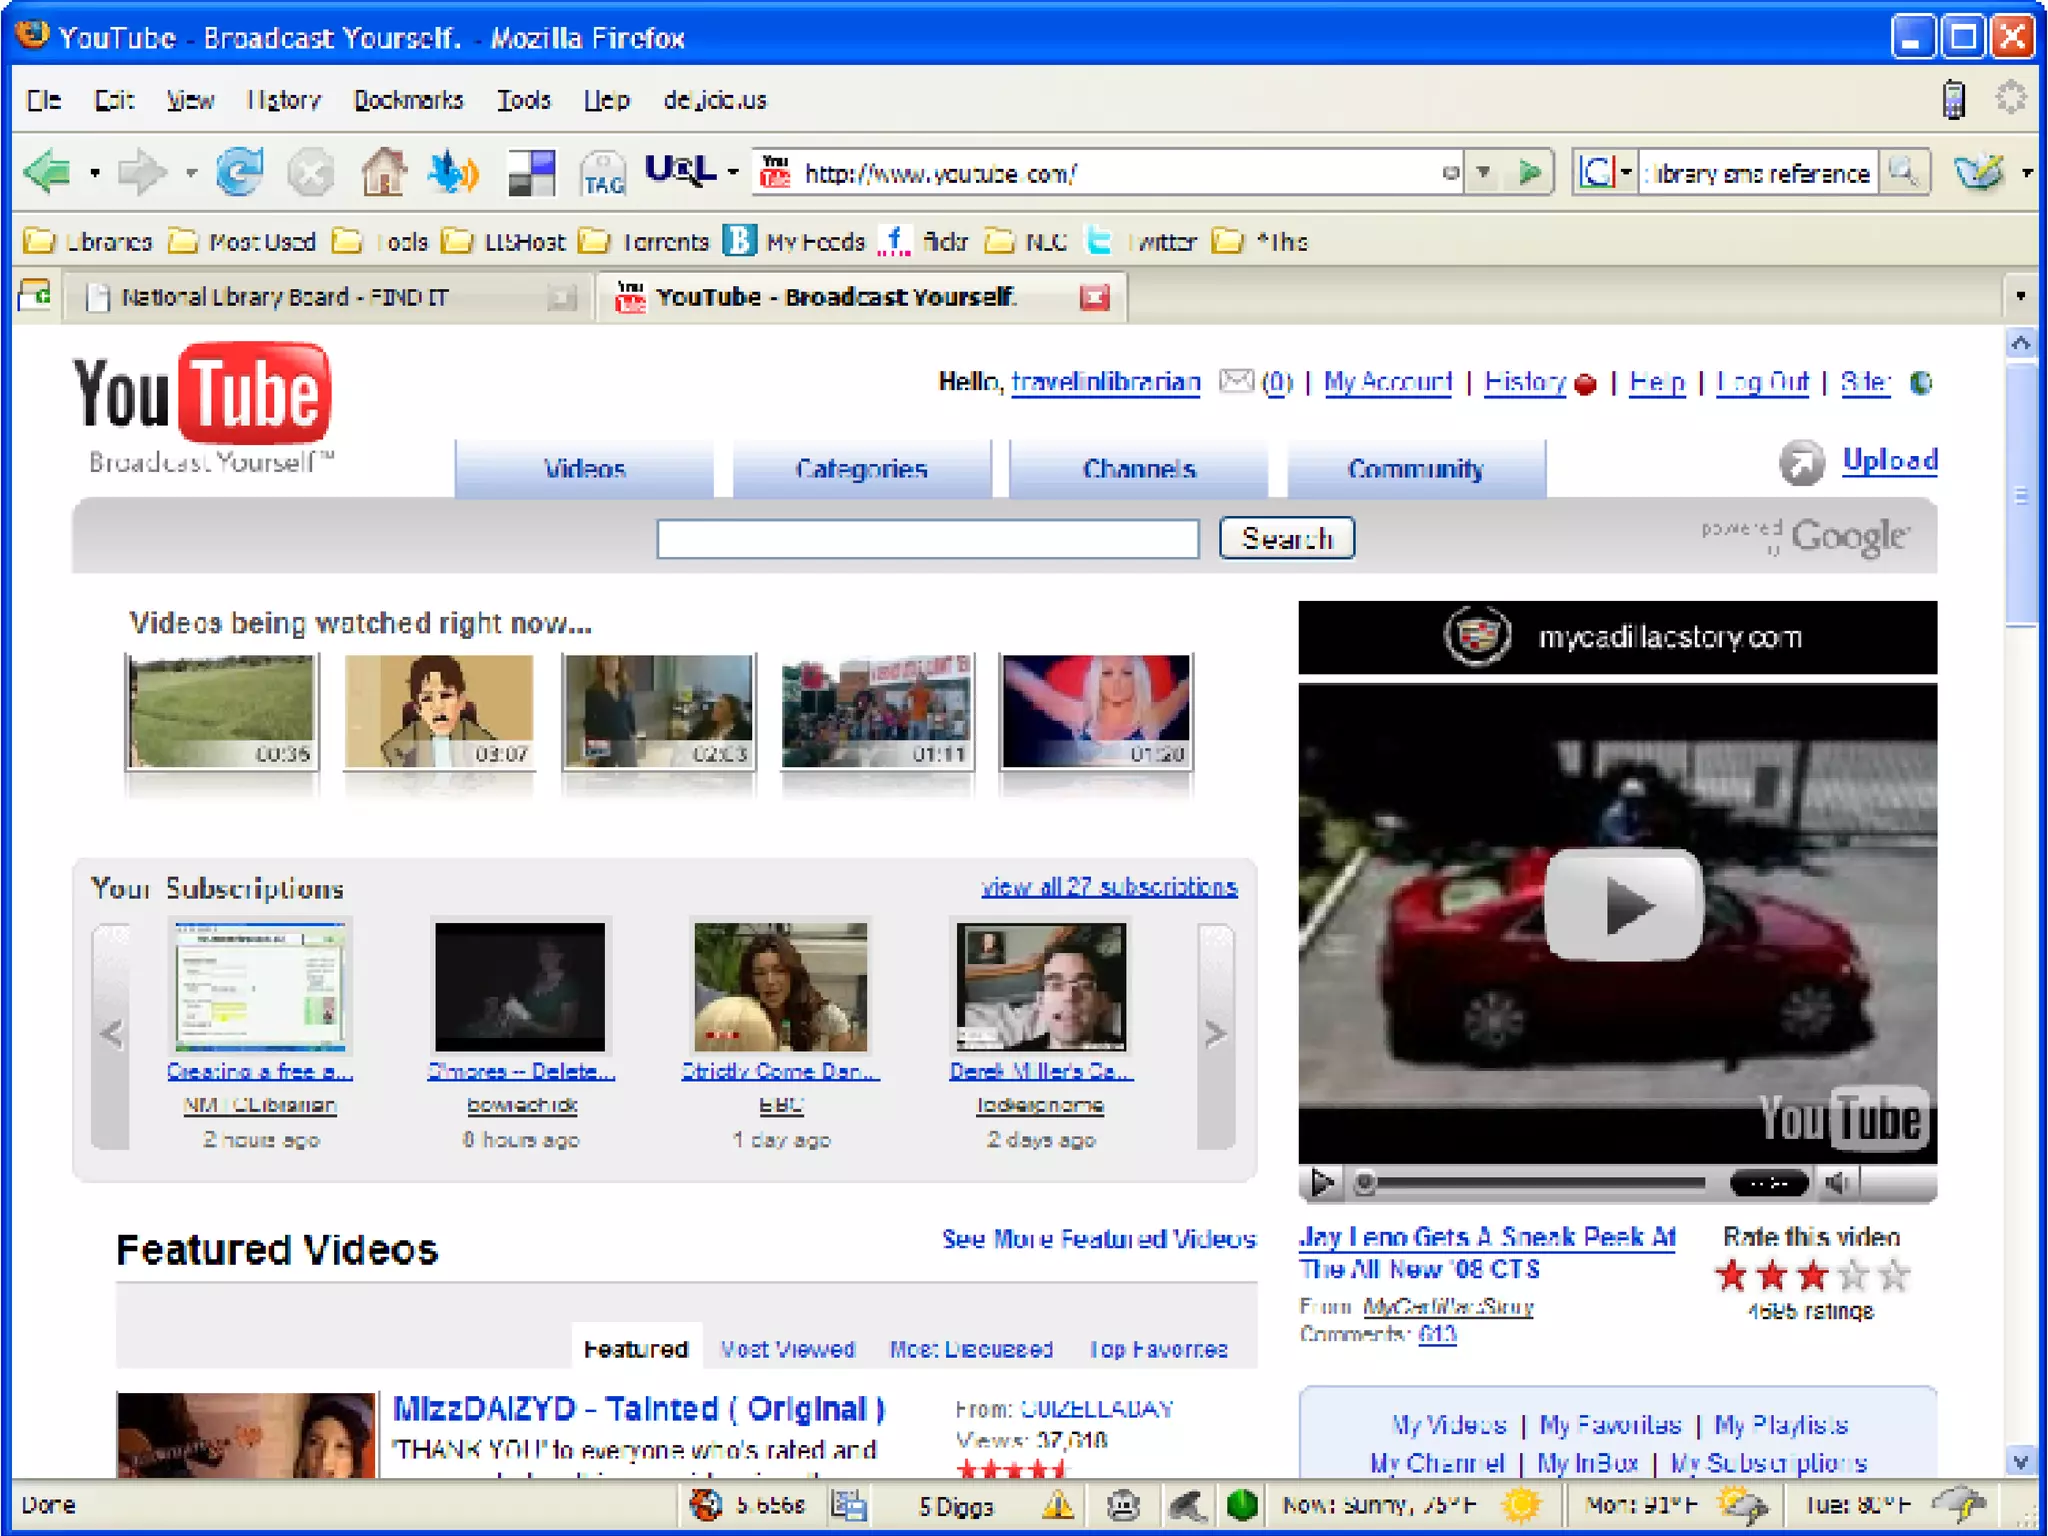Mute the video using speaker icon
2048x1536 pixels.
click(x=1838, y=1183)
